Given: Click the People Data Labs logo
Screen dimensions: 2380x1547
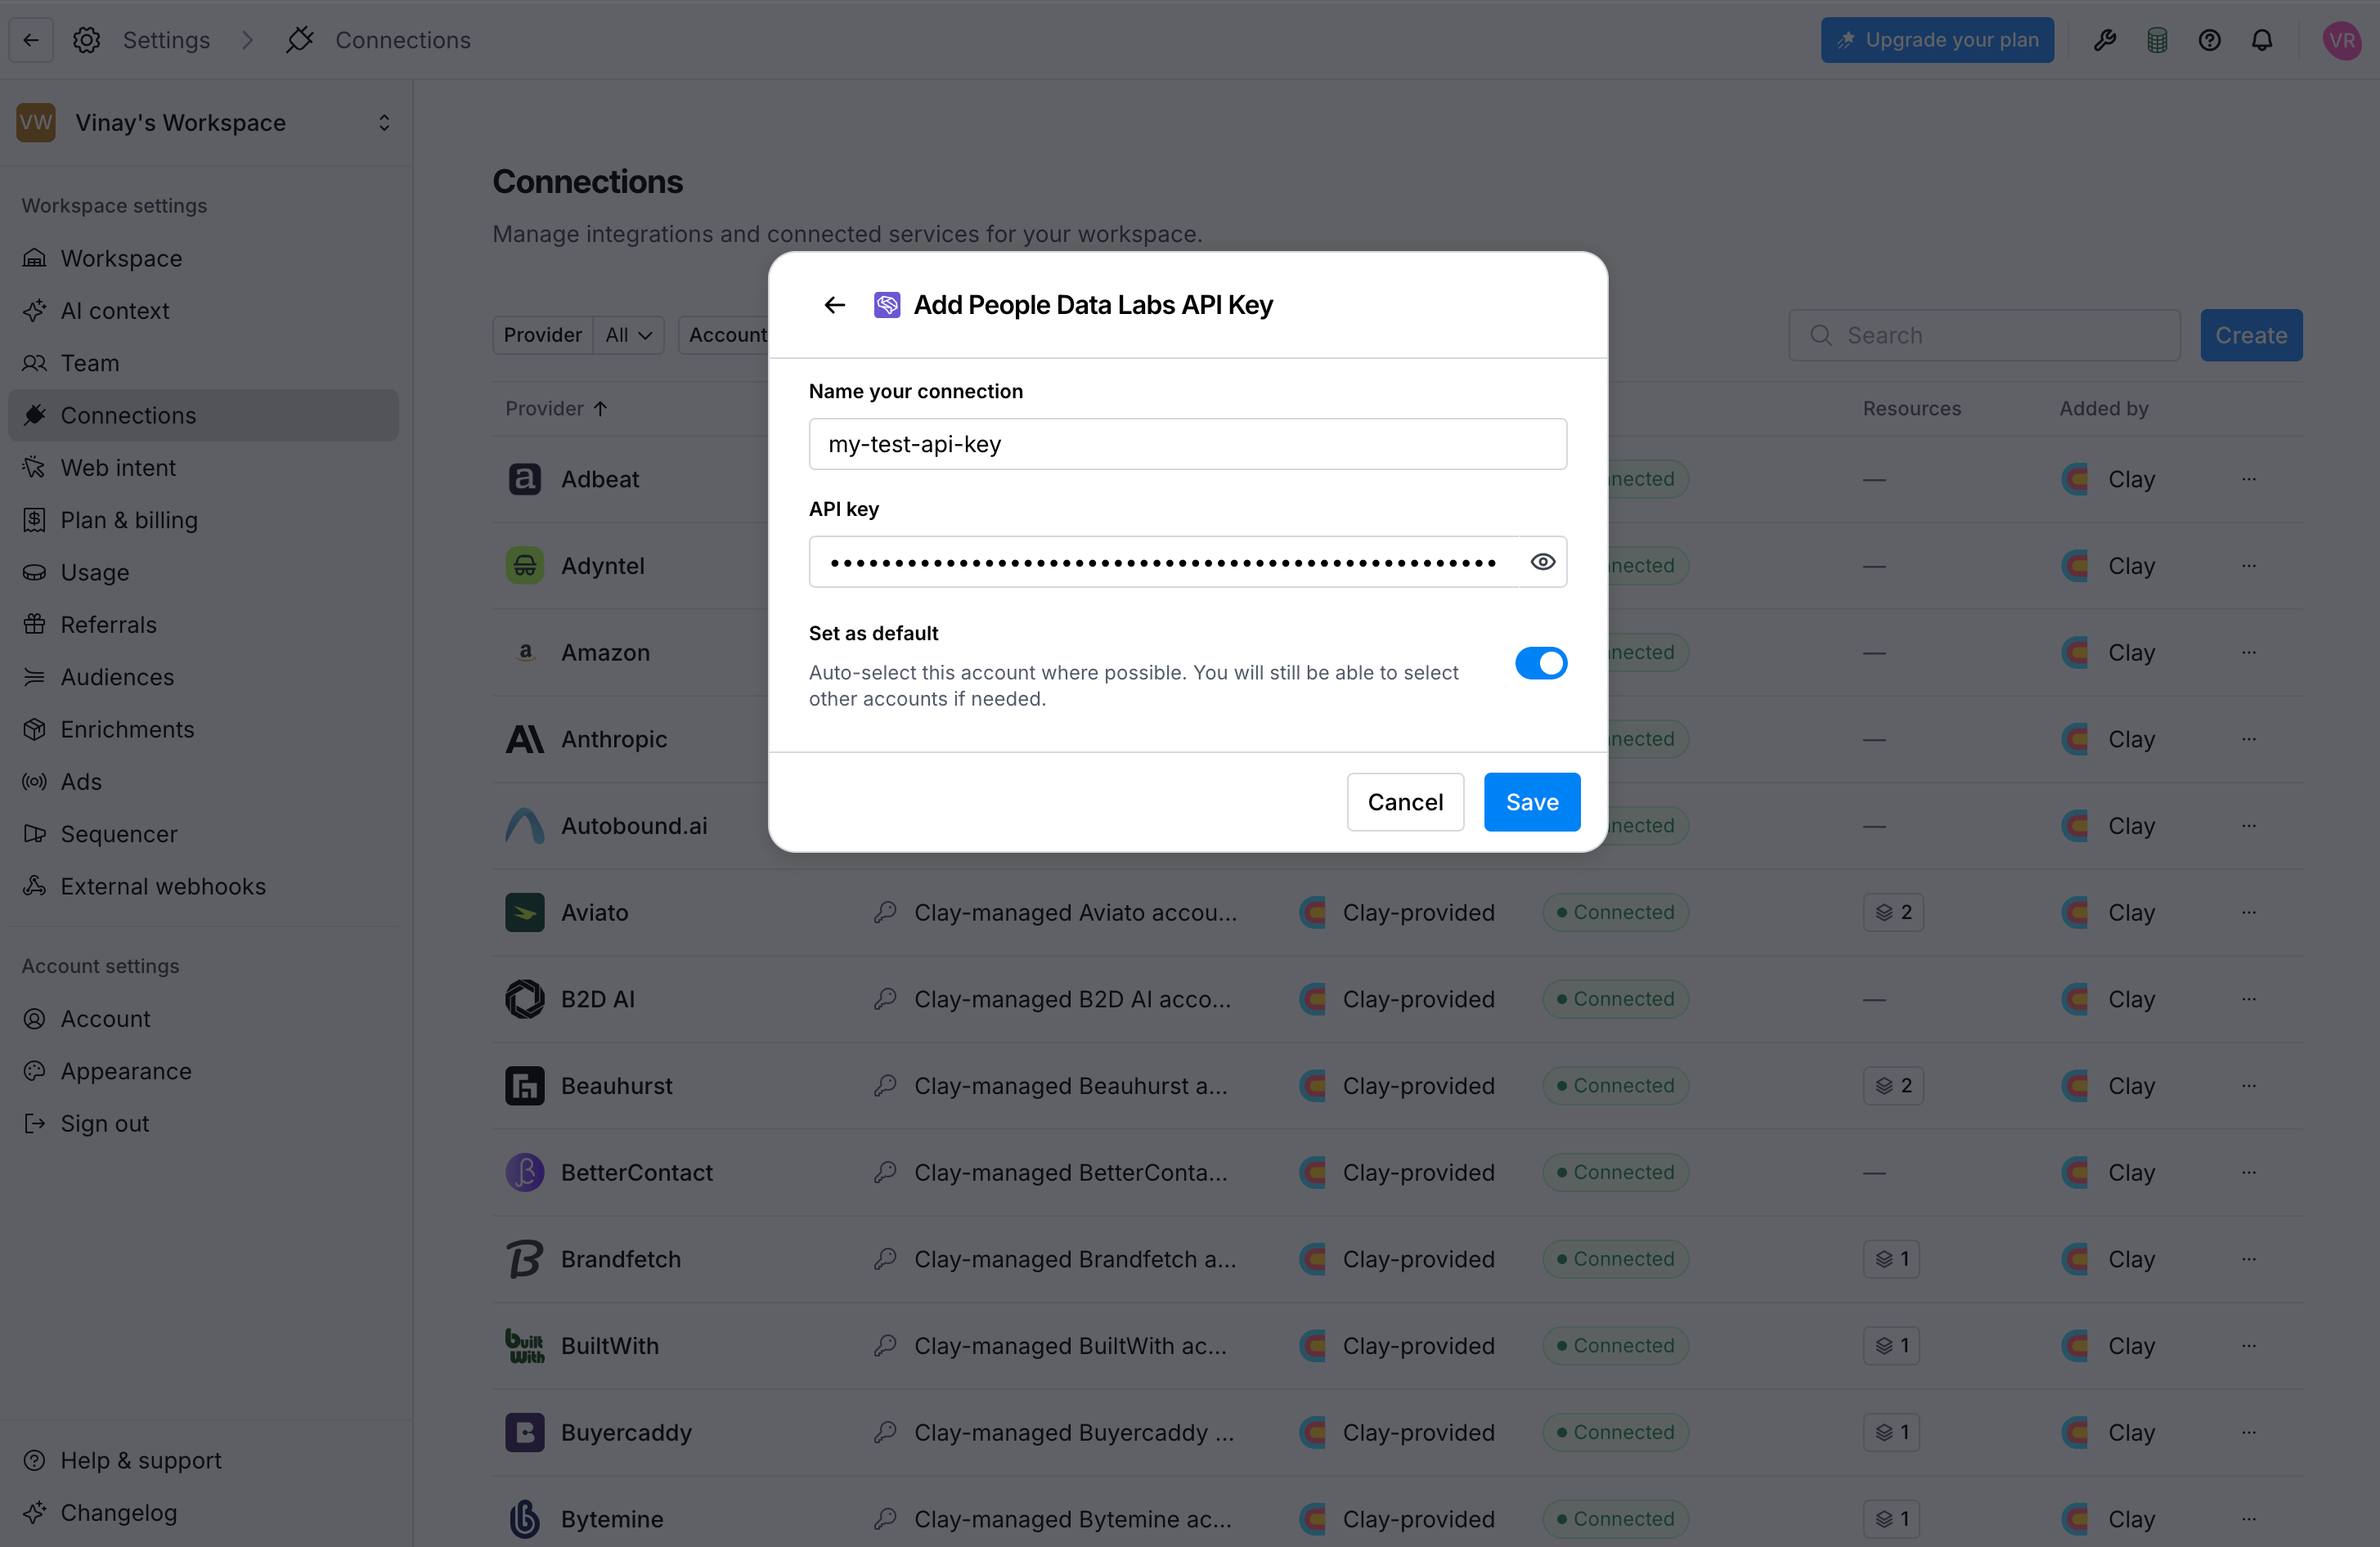Looking at the screenshot, I should pyautogui.click(x=887, y=305).
